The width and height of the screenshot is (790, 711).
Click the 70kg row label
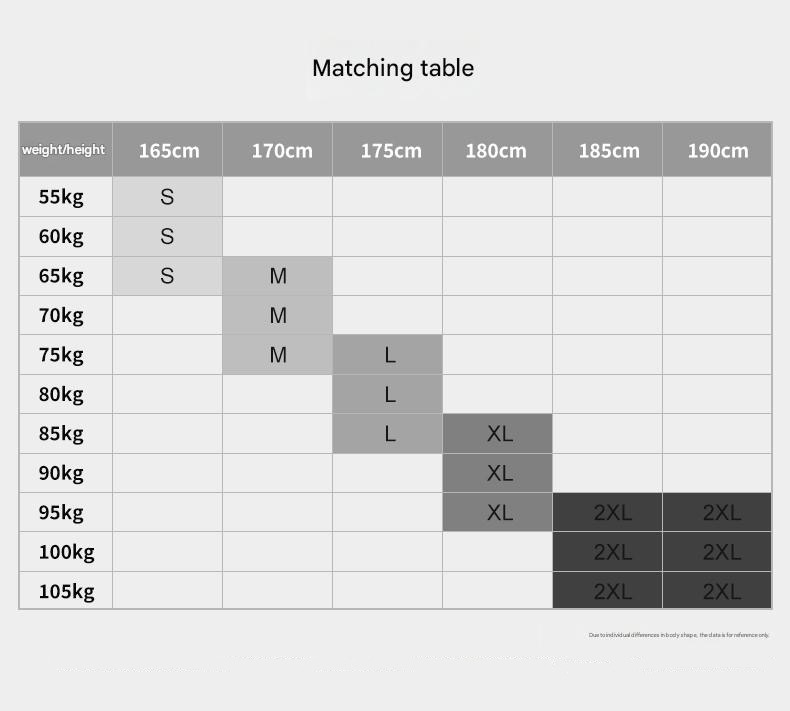pos(61,315)
